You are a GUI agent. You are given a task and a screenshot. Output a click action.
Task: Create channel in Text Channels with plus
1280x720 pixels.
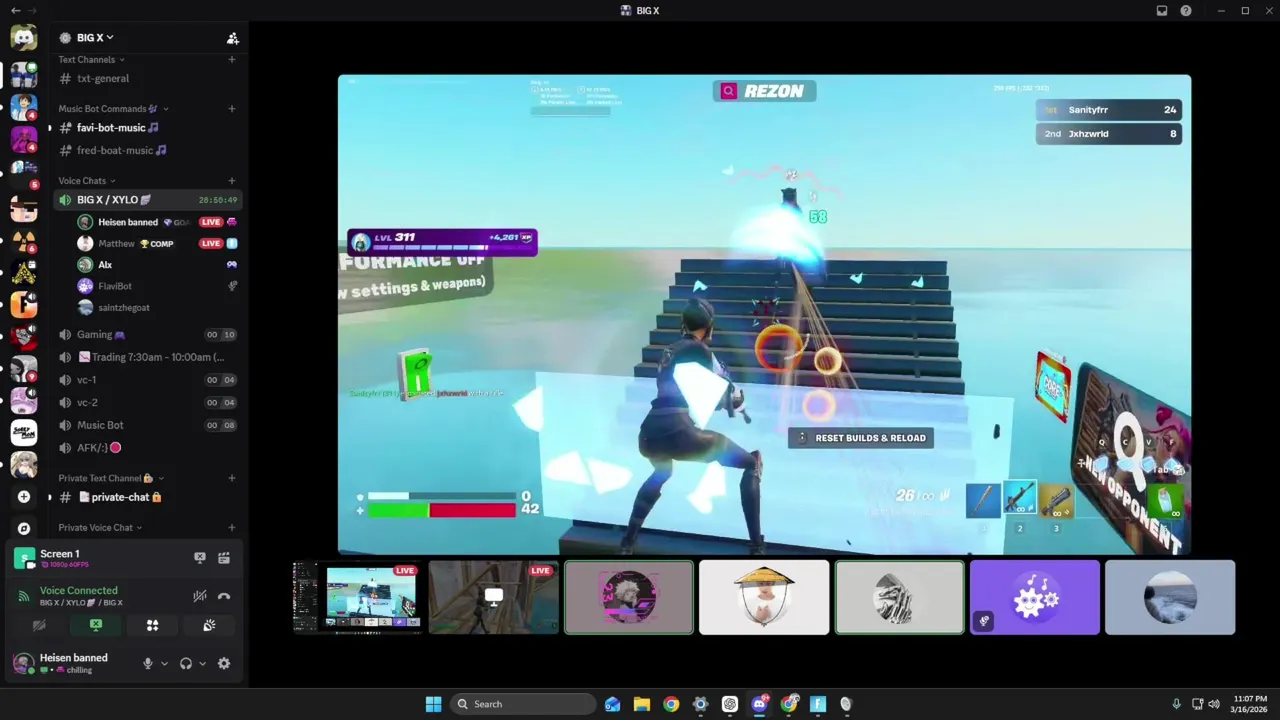tap(232, 60)
